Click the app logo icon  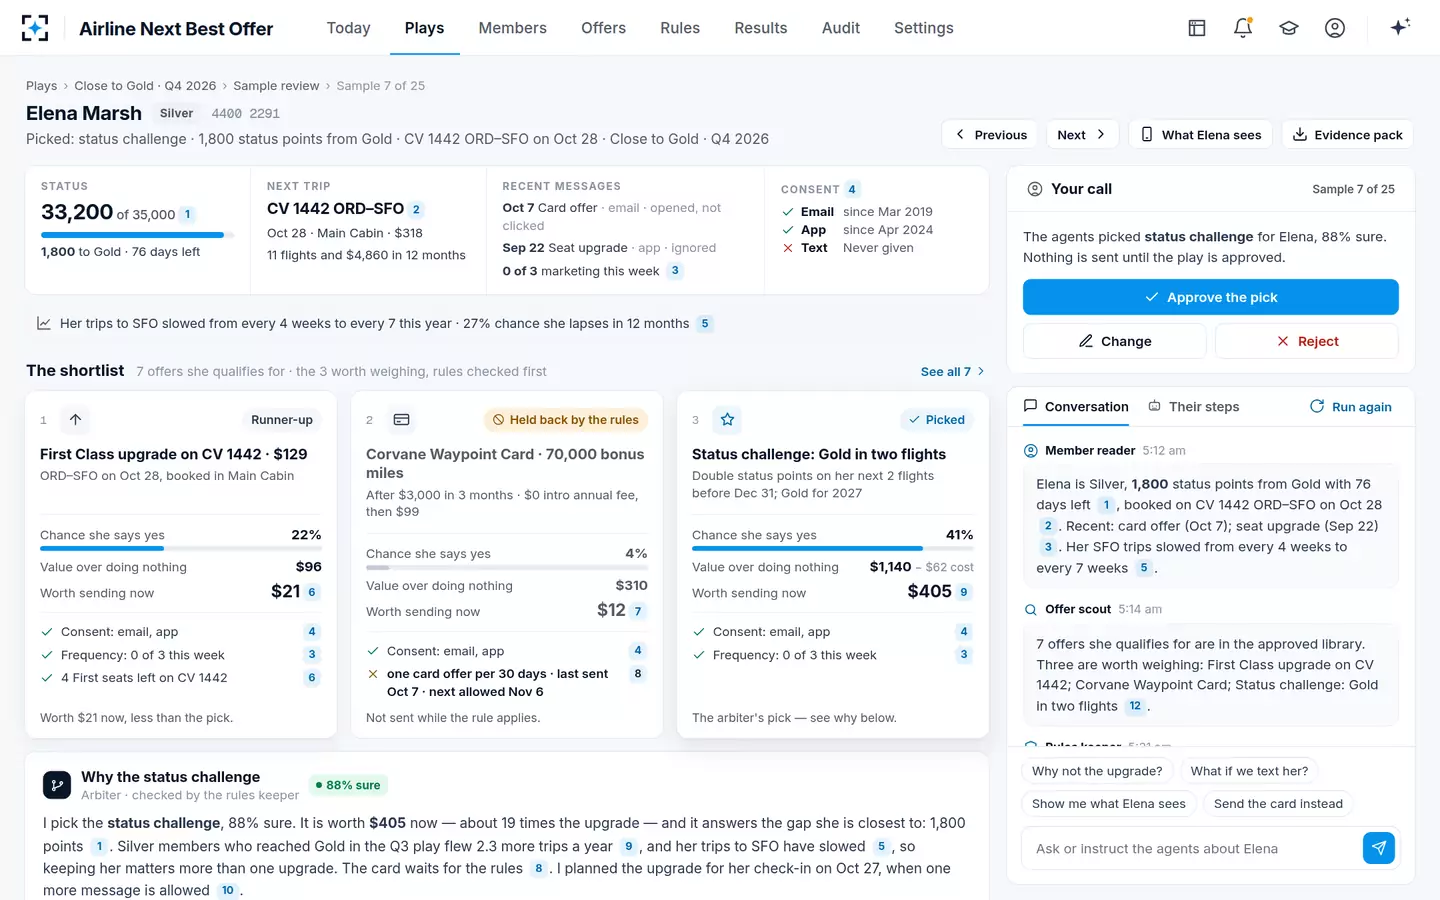click(x=35, y=28)
